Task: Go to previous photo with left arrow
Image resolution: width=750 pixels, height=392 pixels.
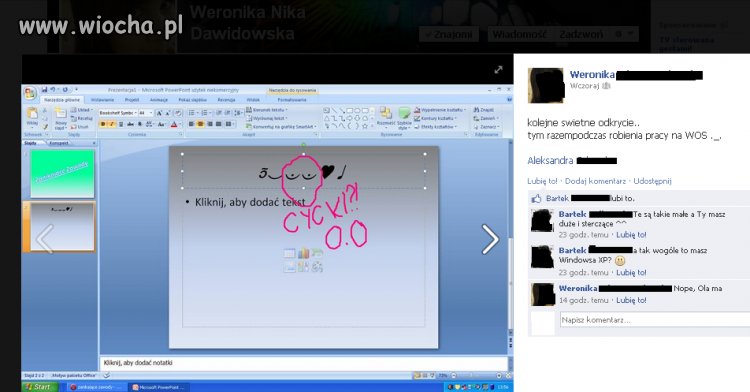Action: tap(45, 239)
